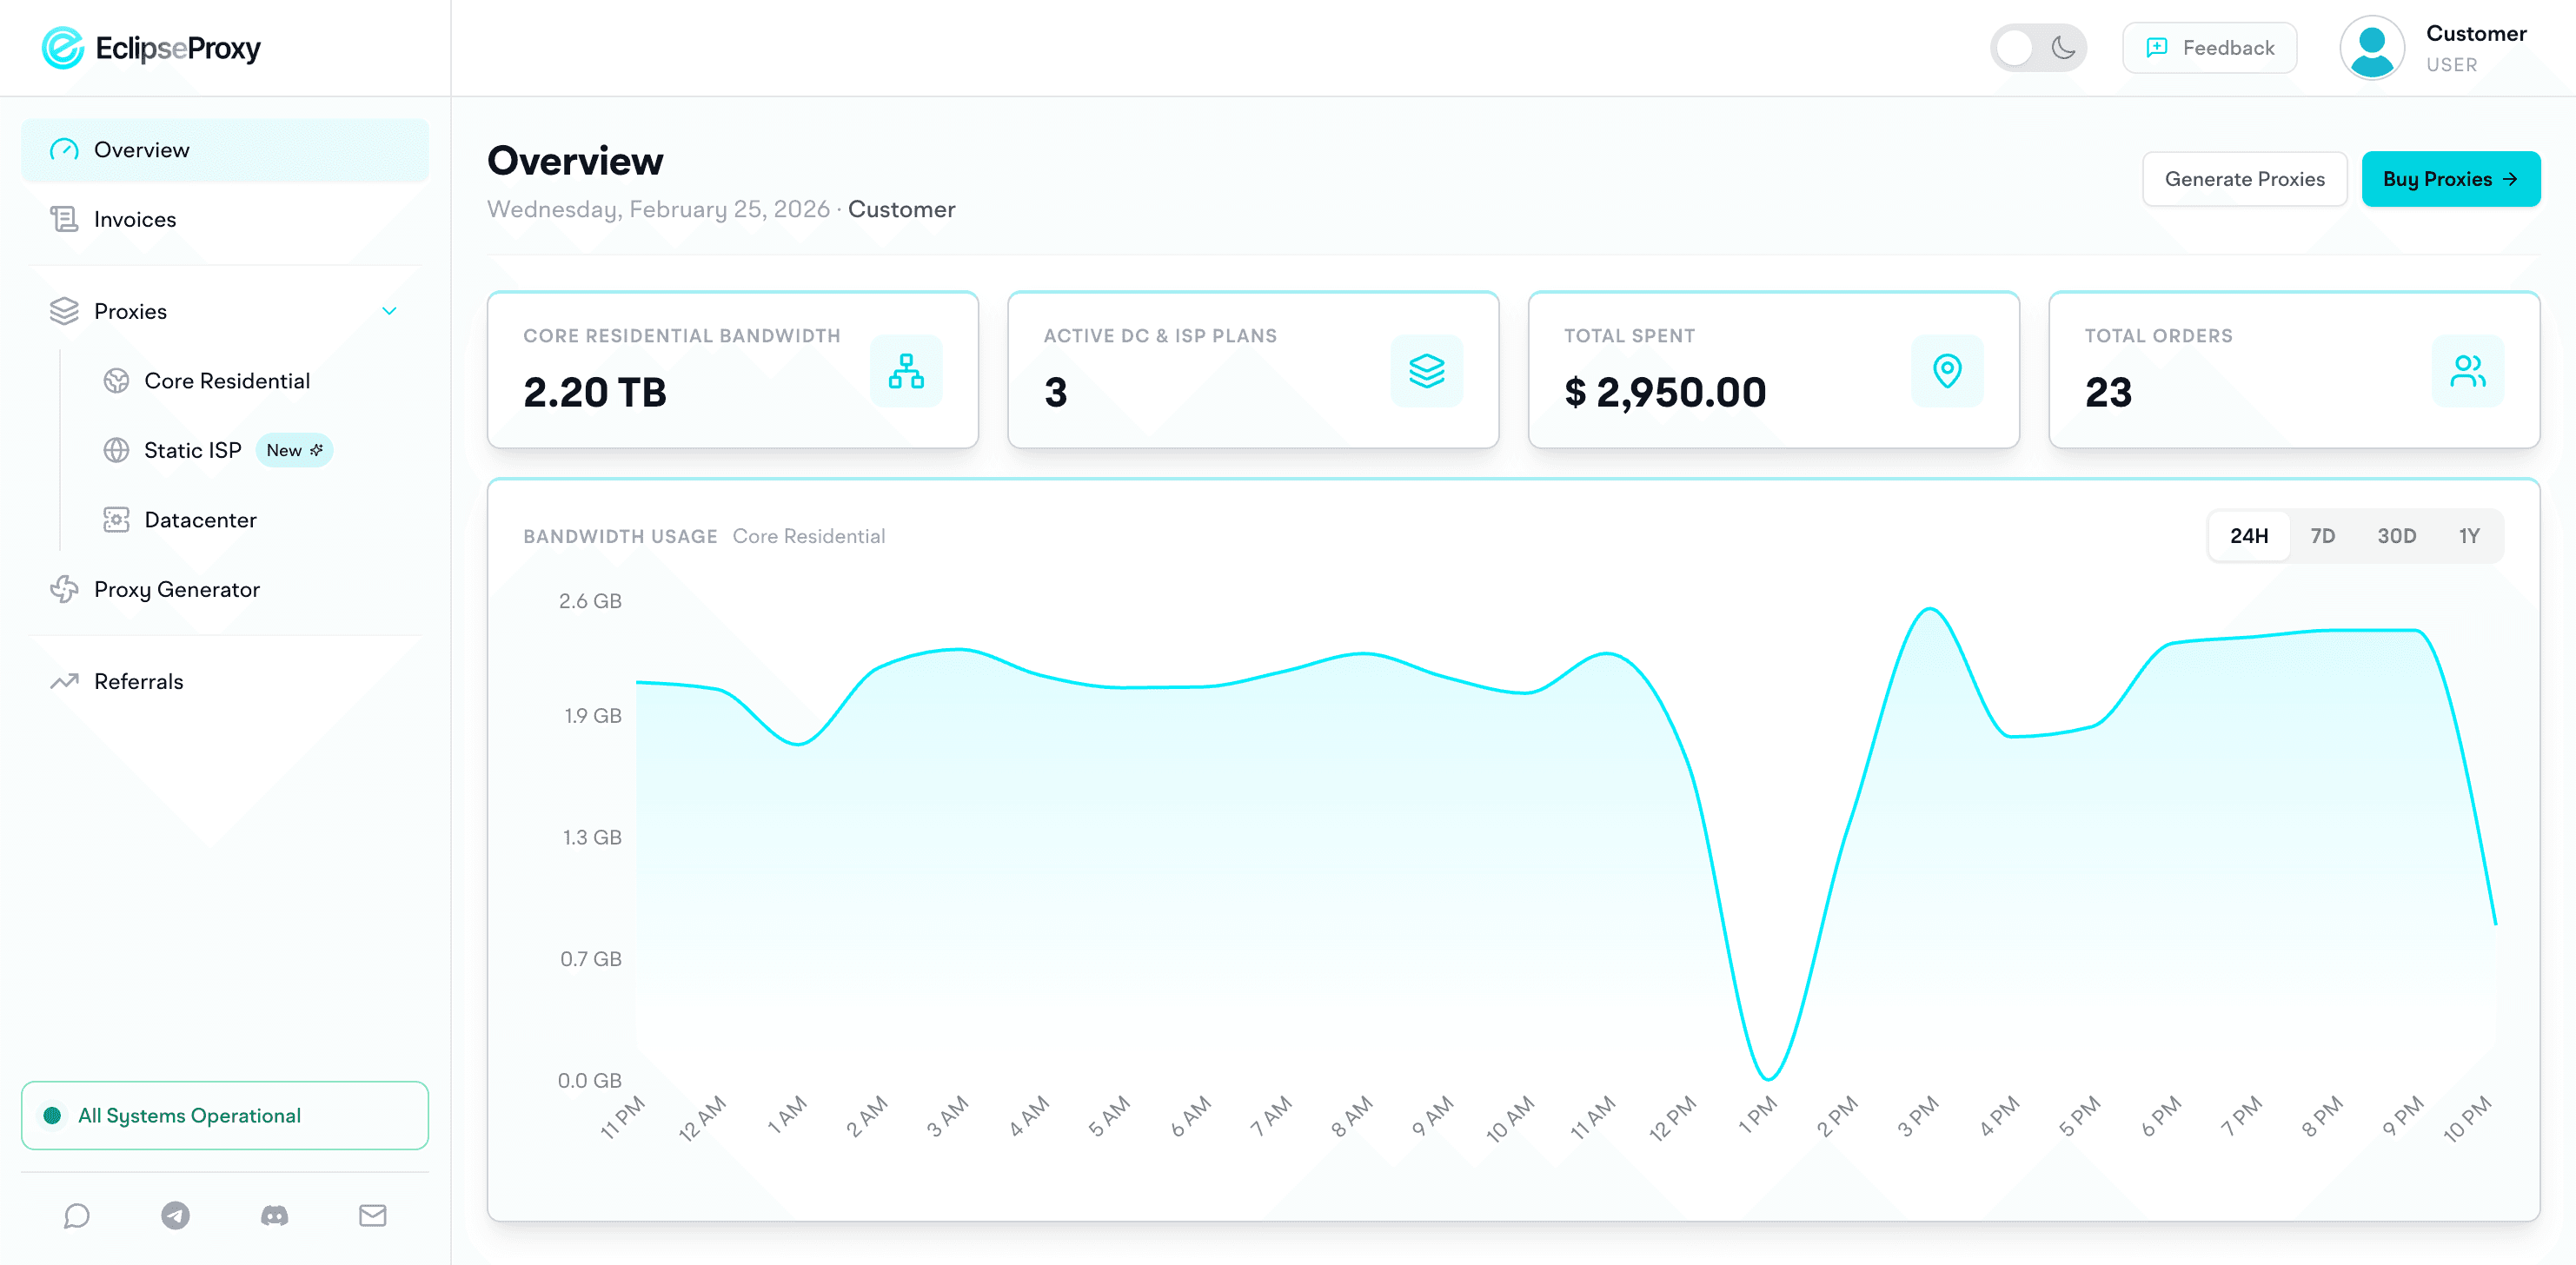Screen dimensions: 2576x1265
Task: Open the Discord icon at bottom
Action: click(x=274, y=1215)
